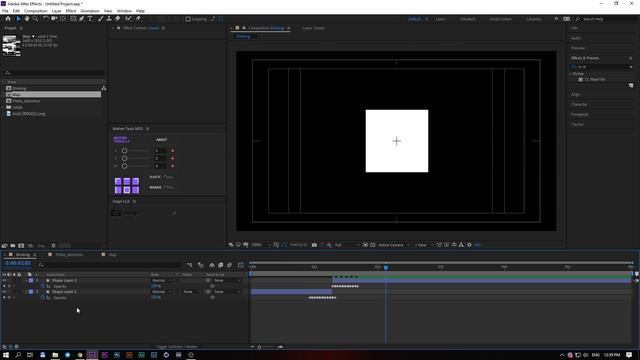Select the Brush tool
640x360 pixels.
click(100, 19)
